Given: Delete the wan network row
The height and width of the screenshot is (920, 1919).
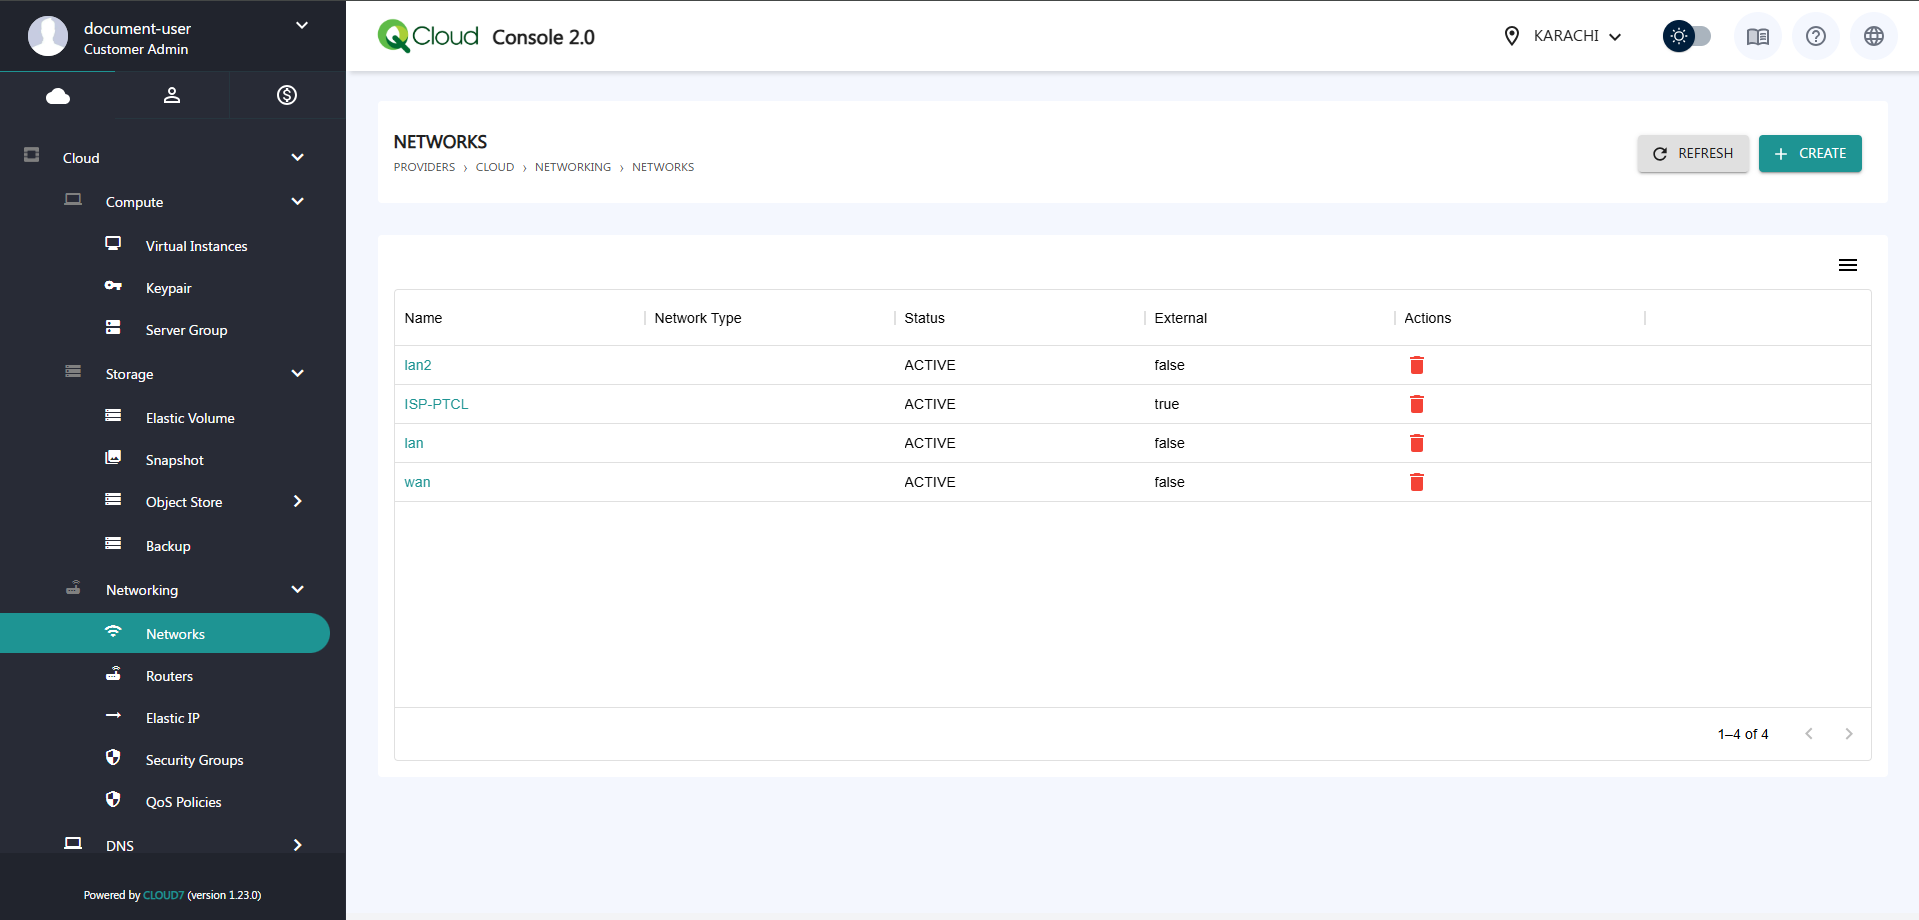Looking at the screenshot, I should (1416, 482).
